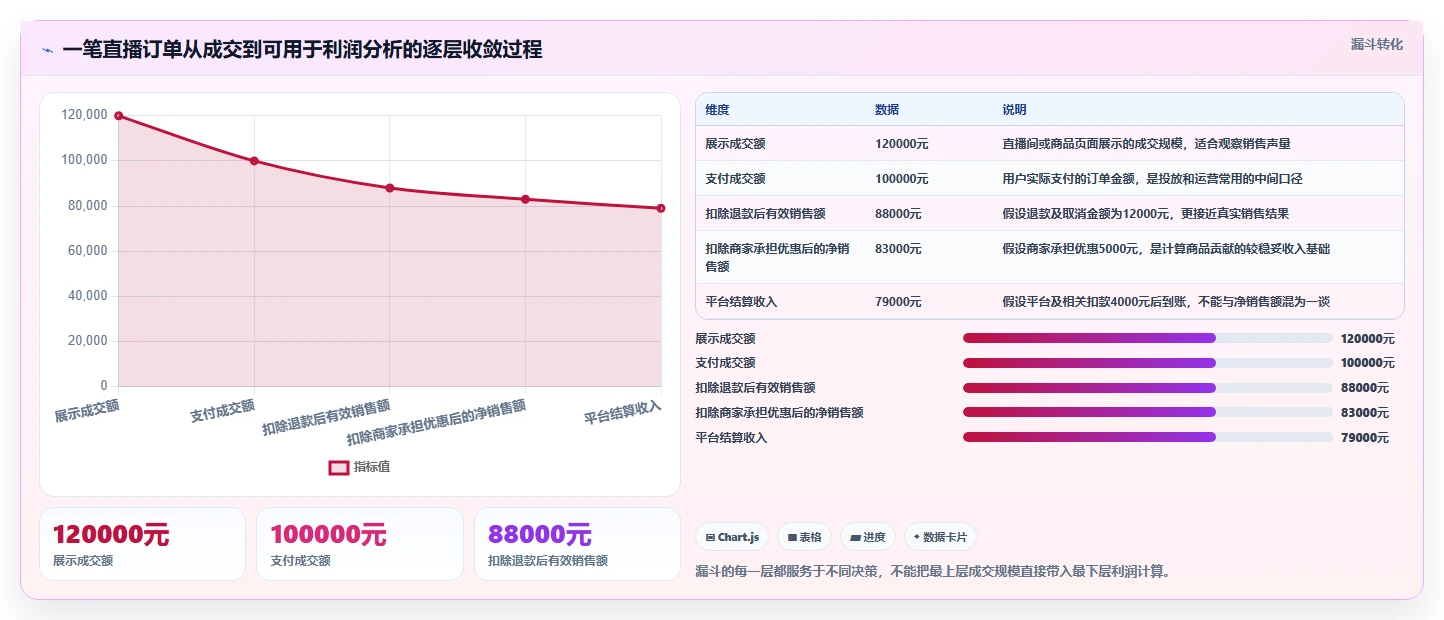Viewport: 1444px width, 620px height.
Task: Click the 扣除退款后有效销售额 progress bar
Action: click(1147, 388)
